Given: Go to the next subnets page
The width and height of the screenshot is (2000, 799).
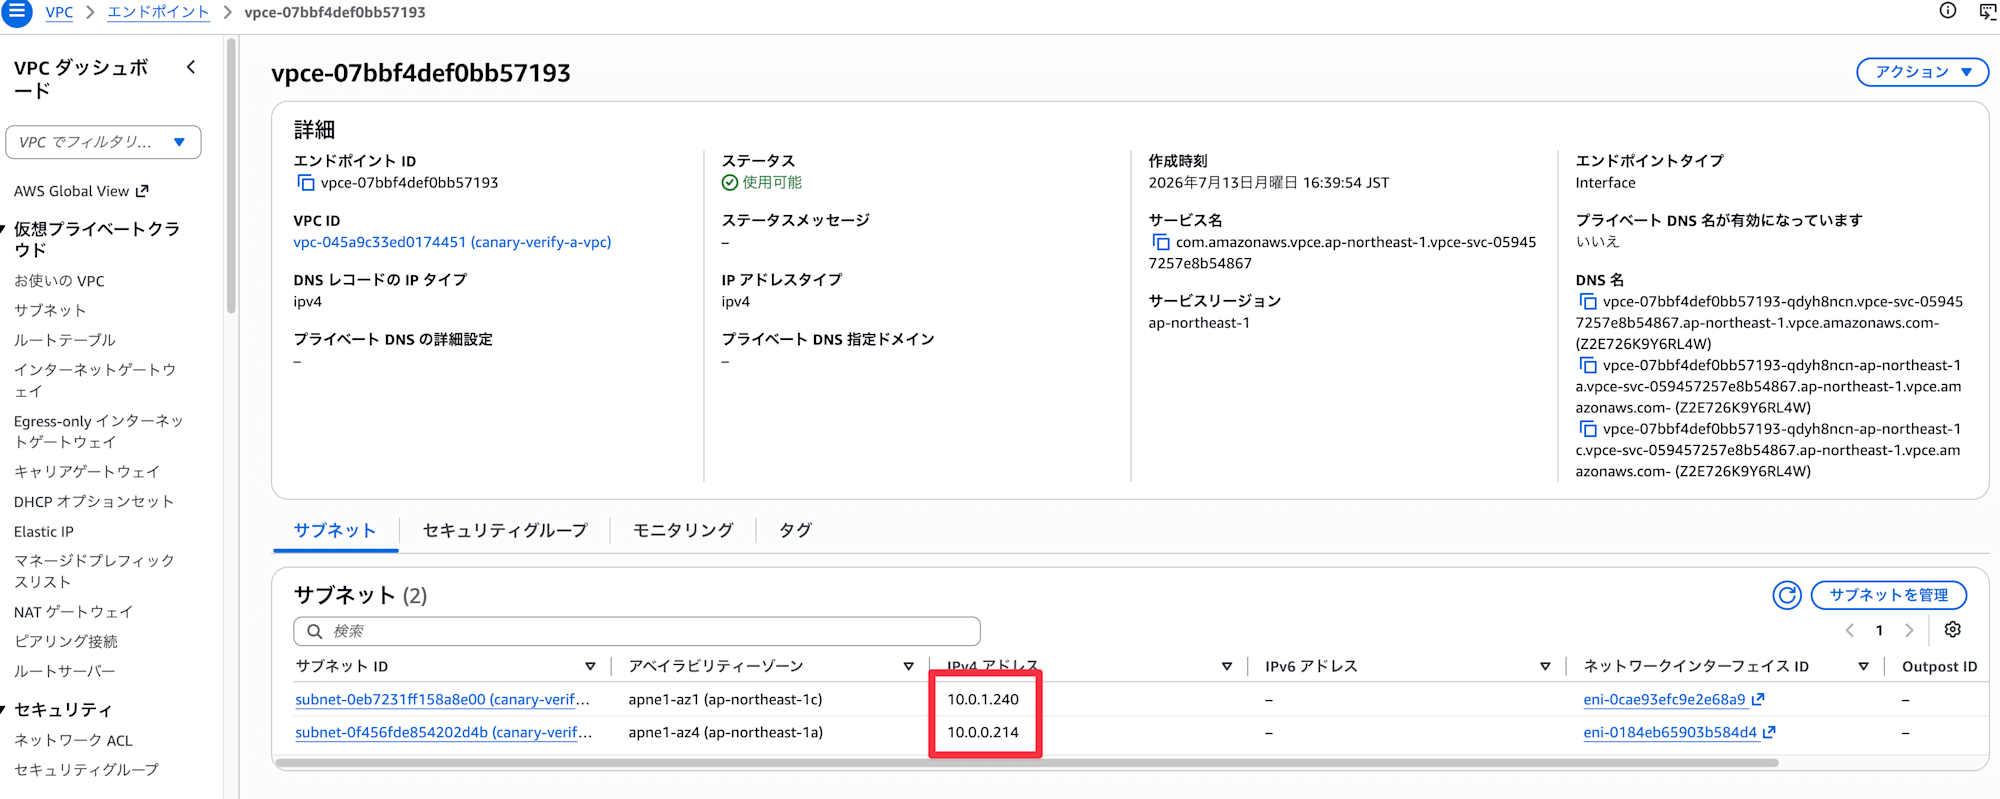Looking at the screenshot, I should [x=1909, y=630].
